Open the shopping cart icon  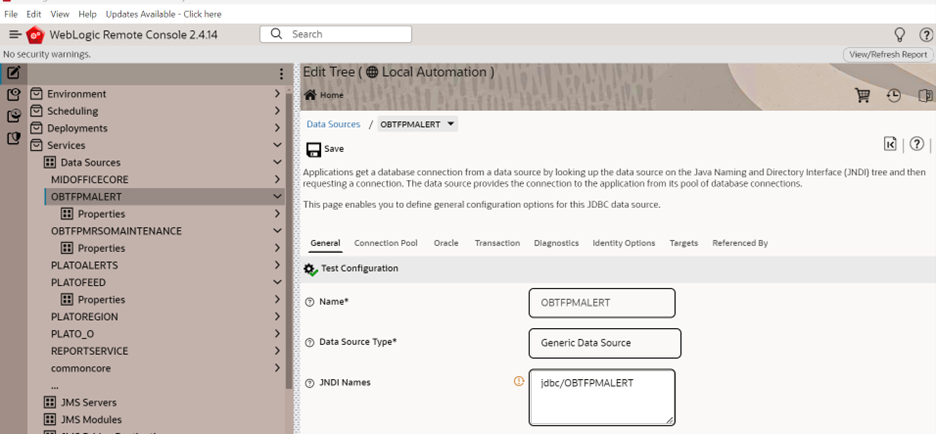click(x=863, y=96)
